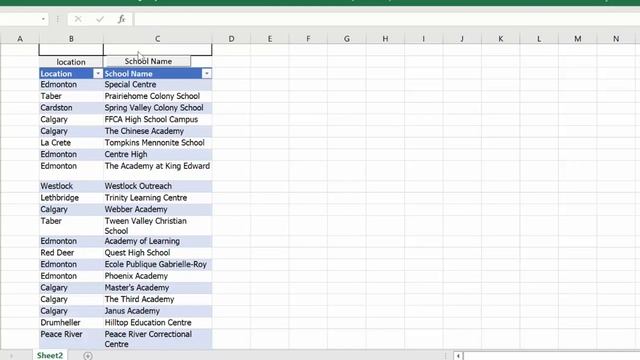Select column F header
Image resolution: width=640 pixels, height=360 pixels.
pyautogui.click(x=308, y=39)
